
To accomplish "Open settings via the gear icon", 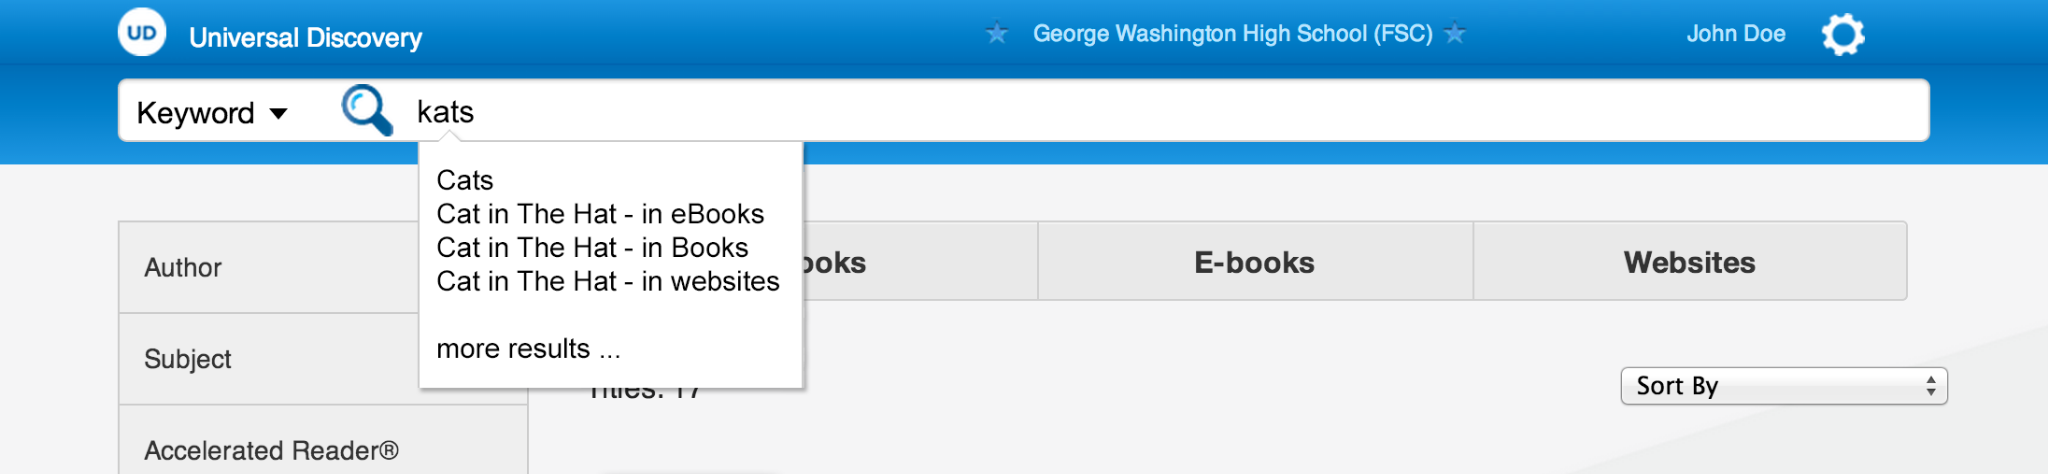I will [x=1843, y=35].
